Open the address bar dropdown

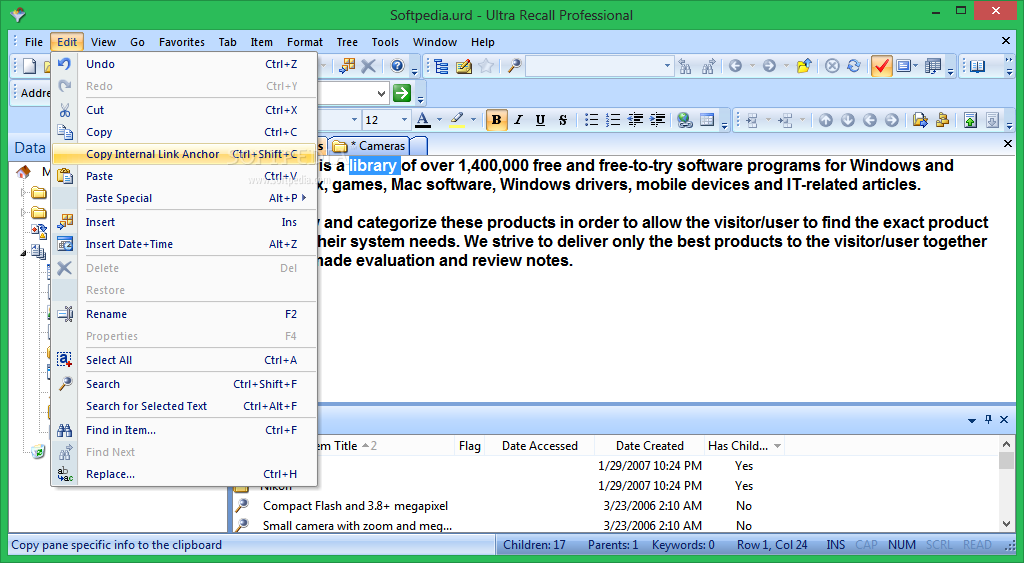point(381,93)
